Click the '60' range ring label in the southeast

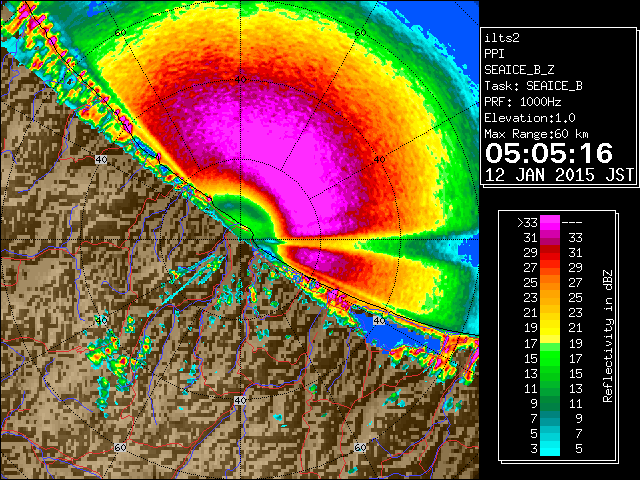pyautogui.click(x=360, y=447)
